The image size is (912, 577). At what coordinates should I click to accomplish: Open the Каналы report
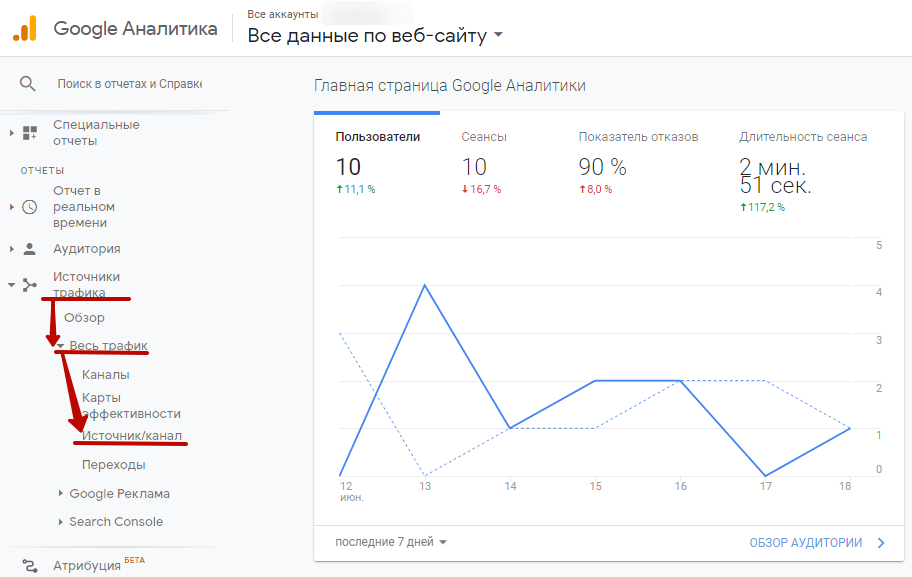[105, 375]
